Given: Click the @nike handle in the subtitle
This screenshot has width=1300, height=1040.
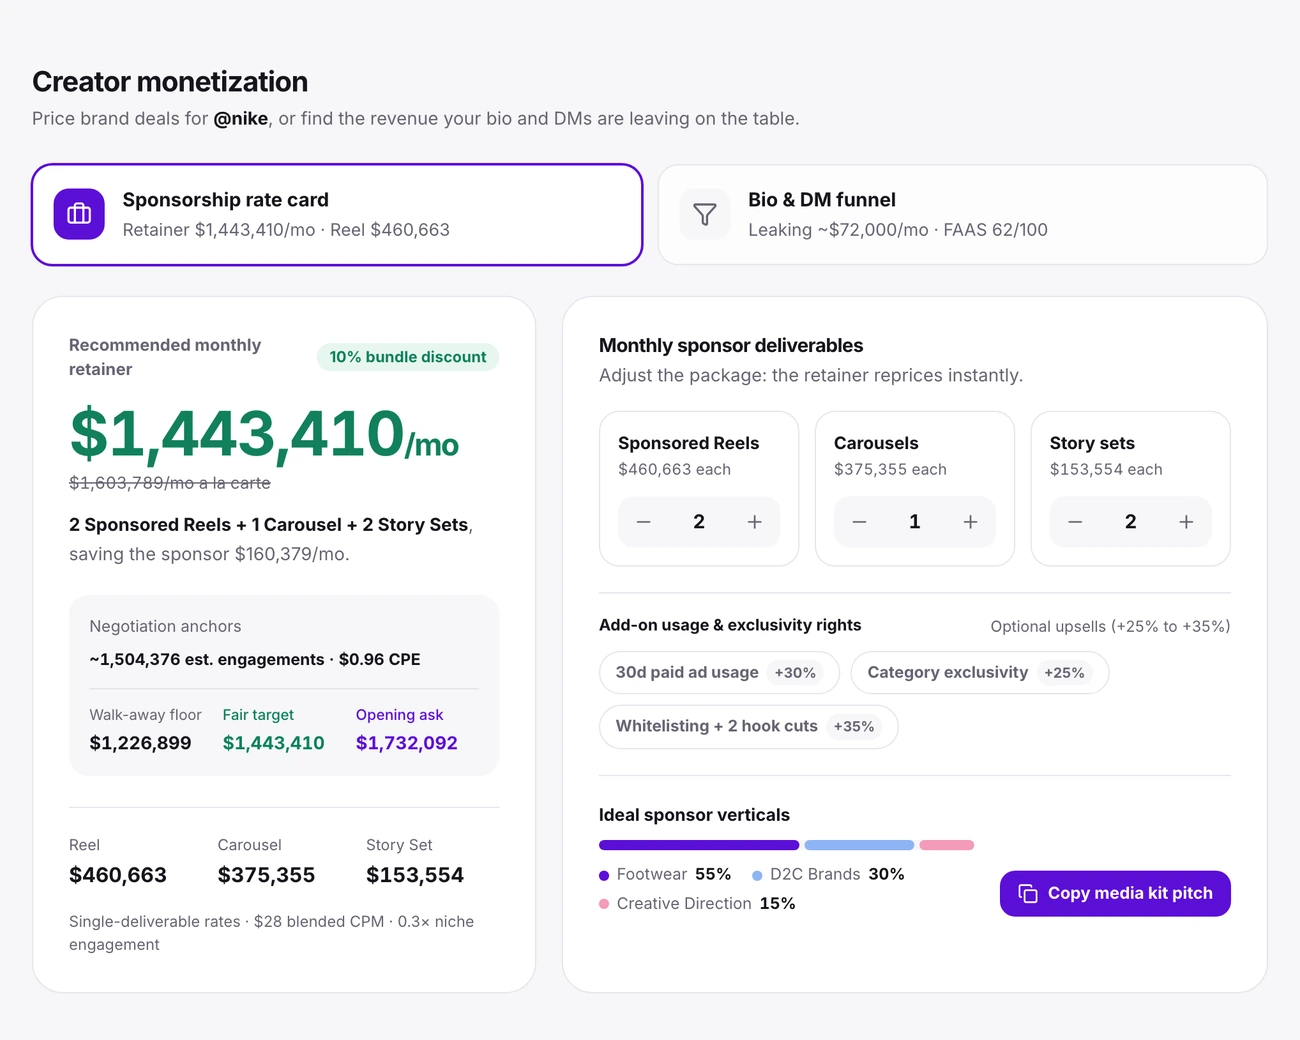Looking at the screenshot, I should (241, 119).
